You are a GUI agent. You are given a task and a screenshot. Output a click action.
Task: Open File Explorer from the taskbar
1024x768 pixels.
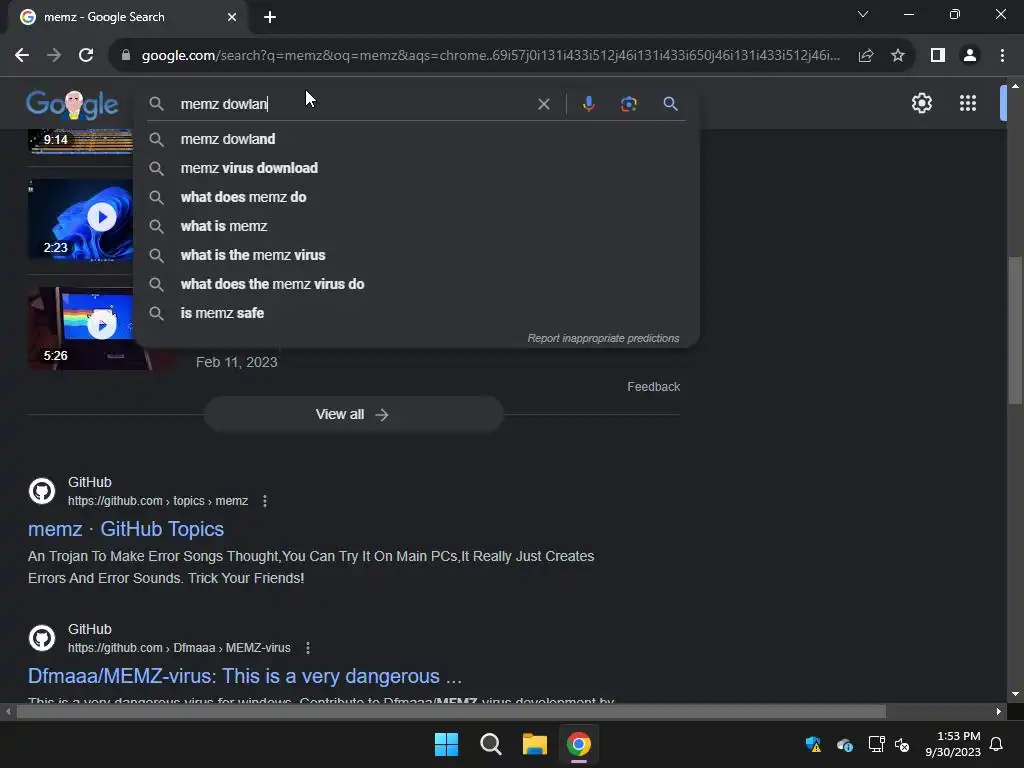point(534,744)
